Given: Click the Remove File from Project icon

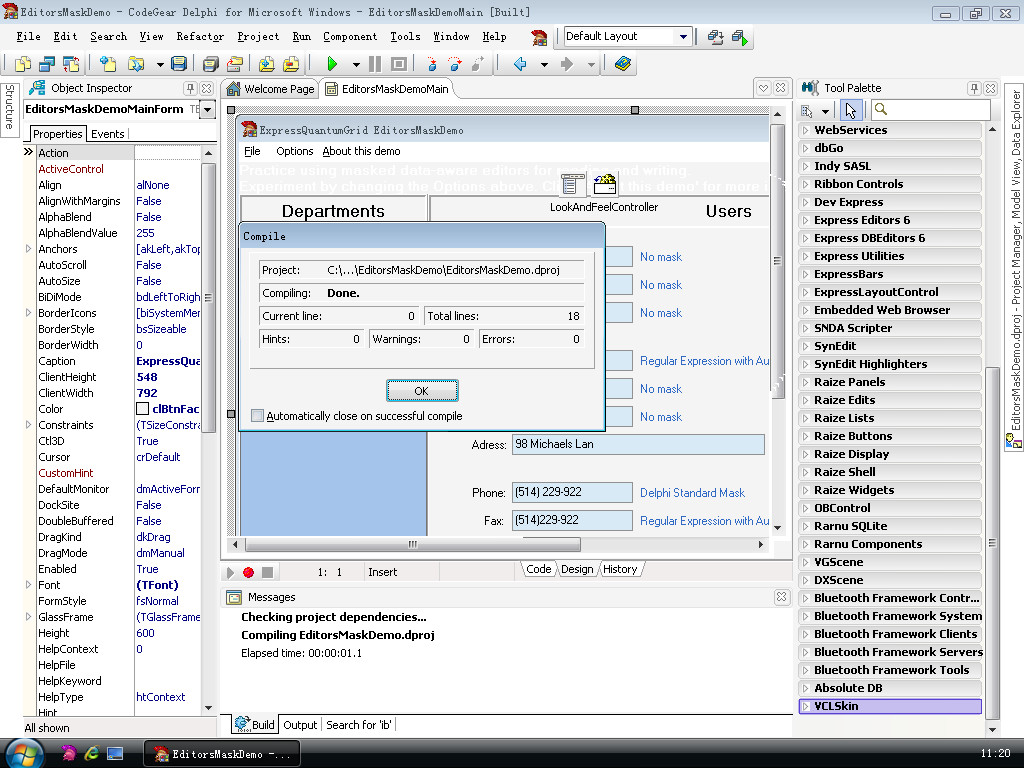Looking at the screenshot, I should [x=291, y=64].
